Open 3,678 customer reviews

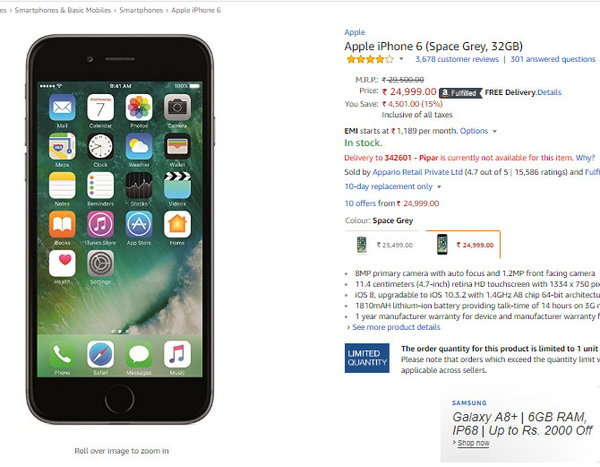(457, 59)
